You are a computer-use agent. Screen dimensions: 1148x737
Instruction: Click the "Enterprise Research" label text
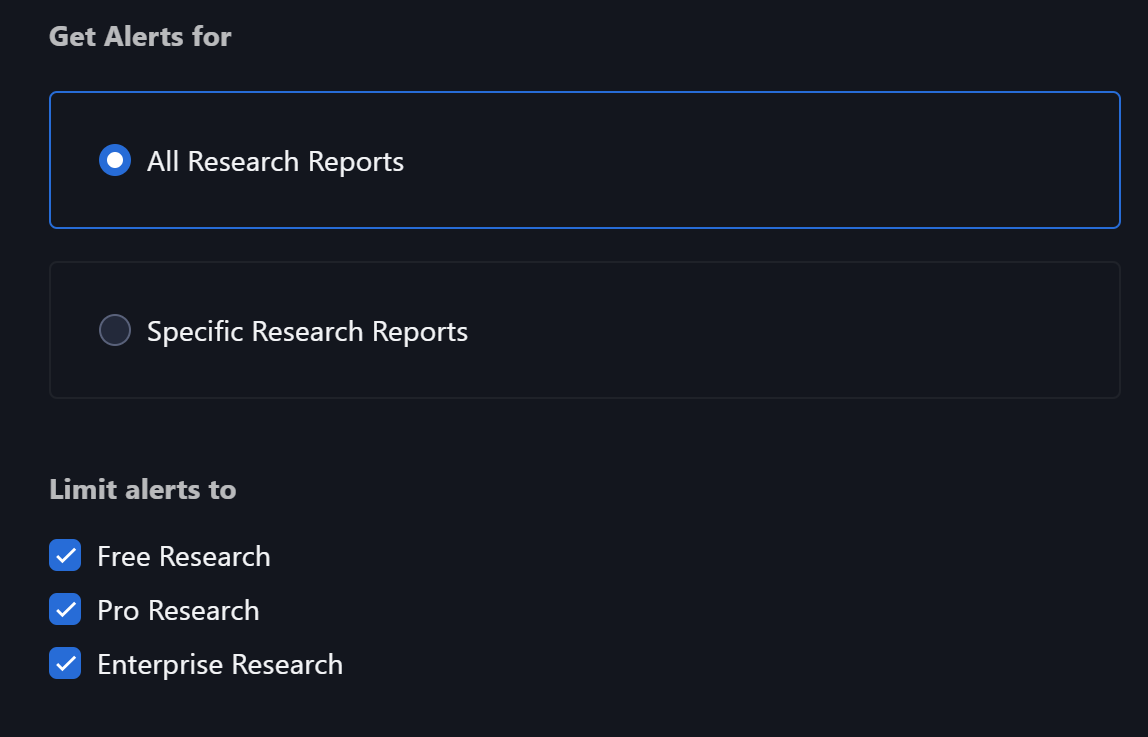[220, 665]
